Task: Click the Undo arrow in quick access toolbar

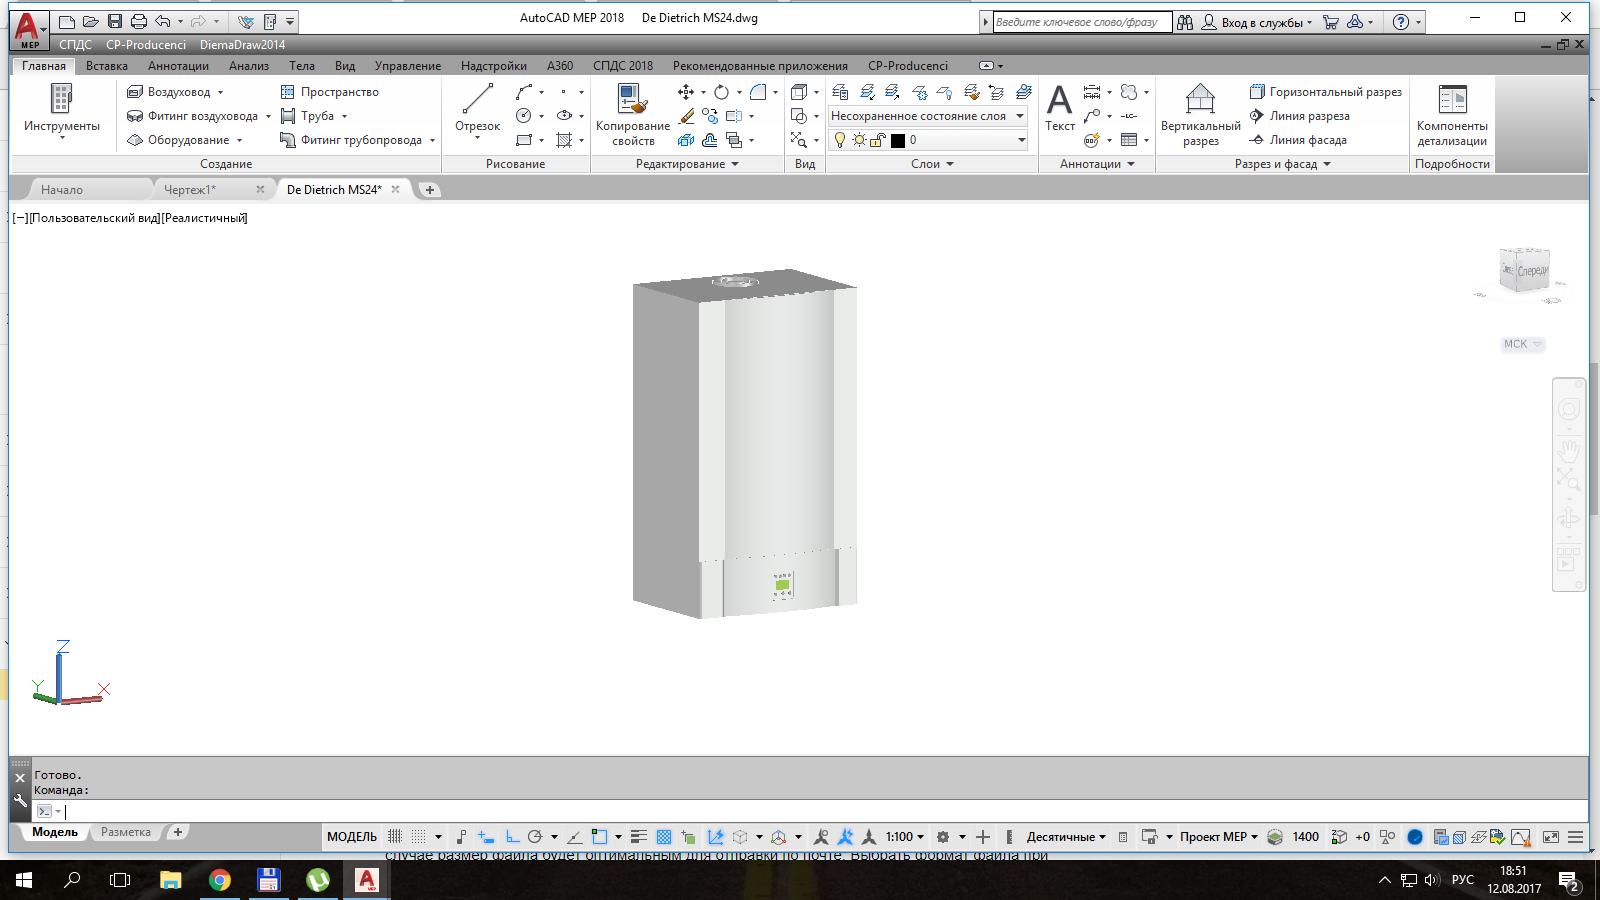Action: click(163, 21)
